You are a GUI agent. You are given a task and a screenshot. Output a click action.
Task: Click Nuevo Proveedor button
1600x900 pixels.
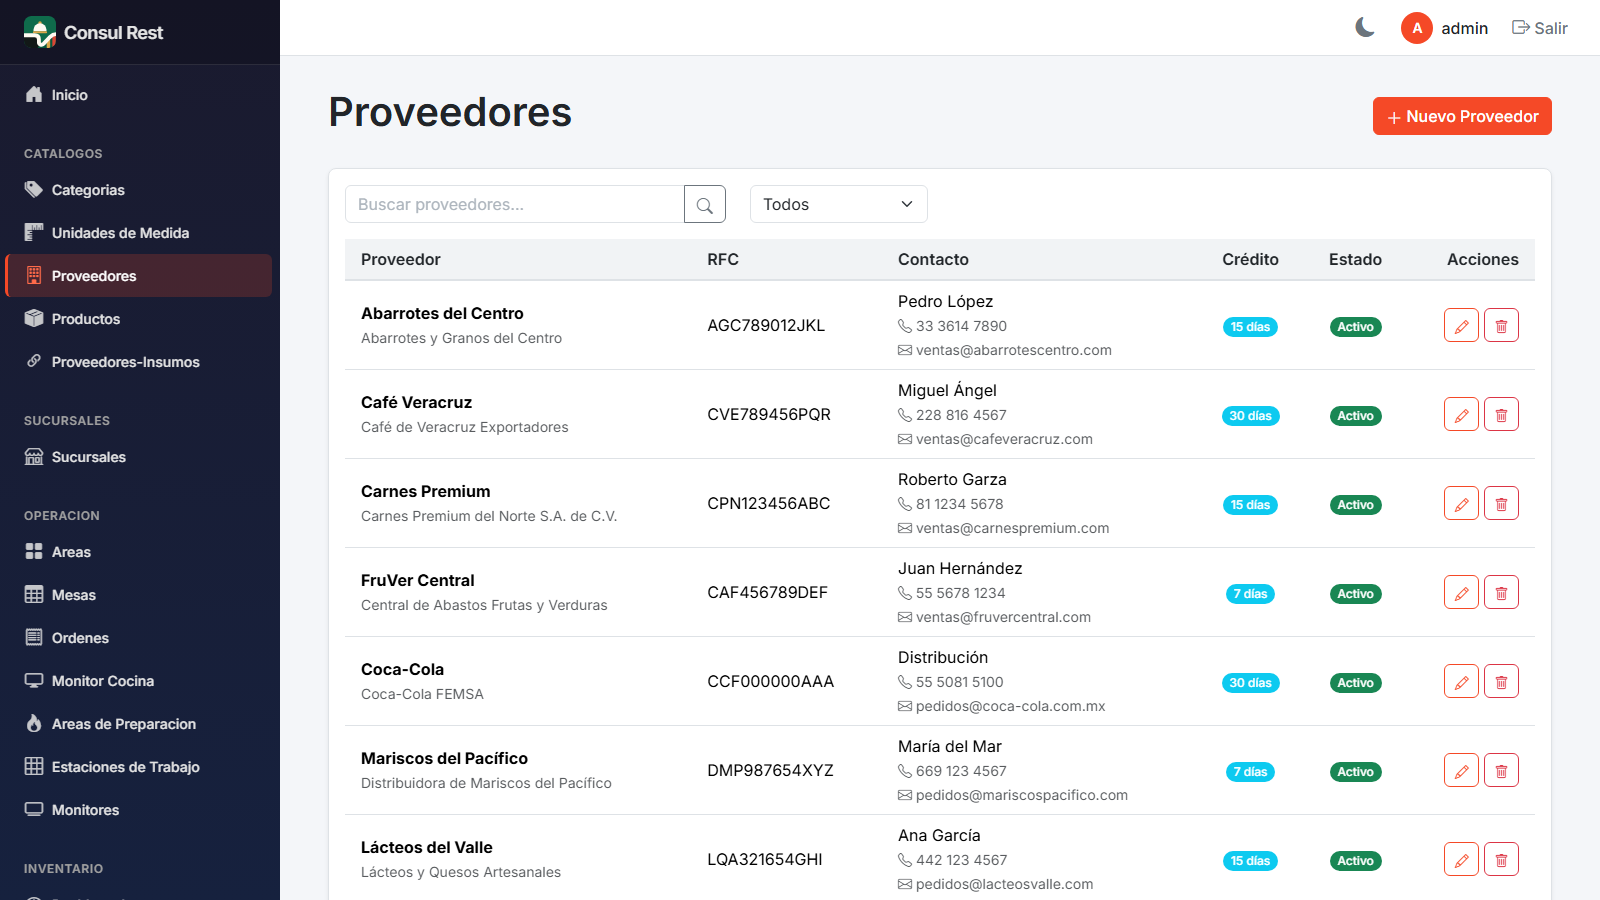click(x=1462, y=116)
